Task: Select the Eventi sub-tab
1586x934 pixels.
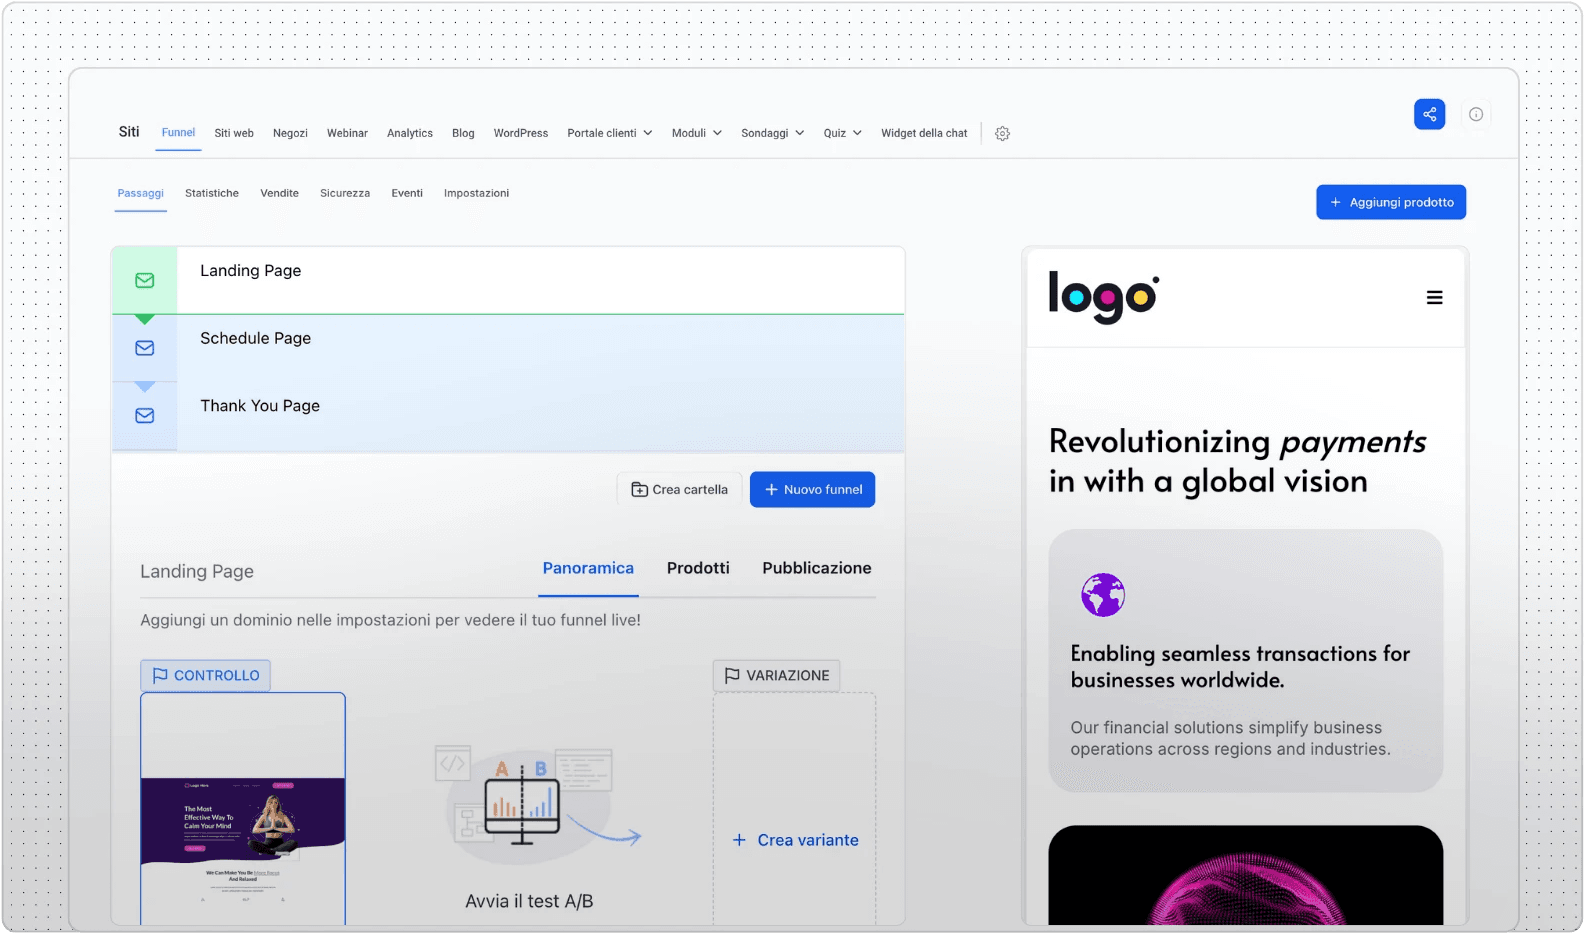Action: [x=407, y=193]
